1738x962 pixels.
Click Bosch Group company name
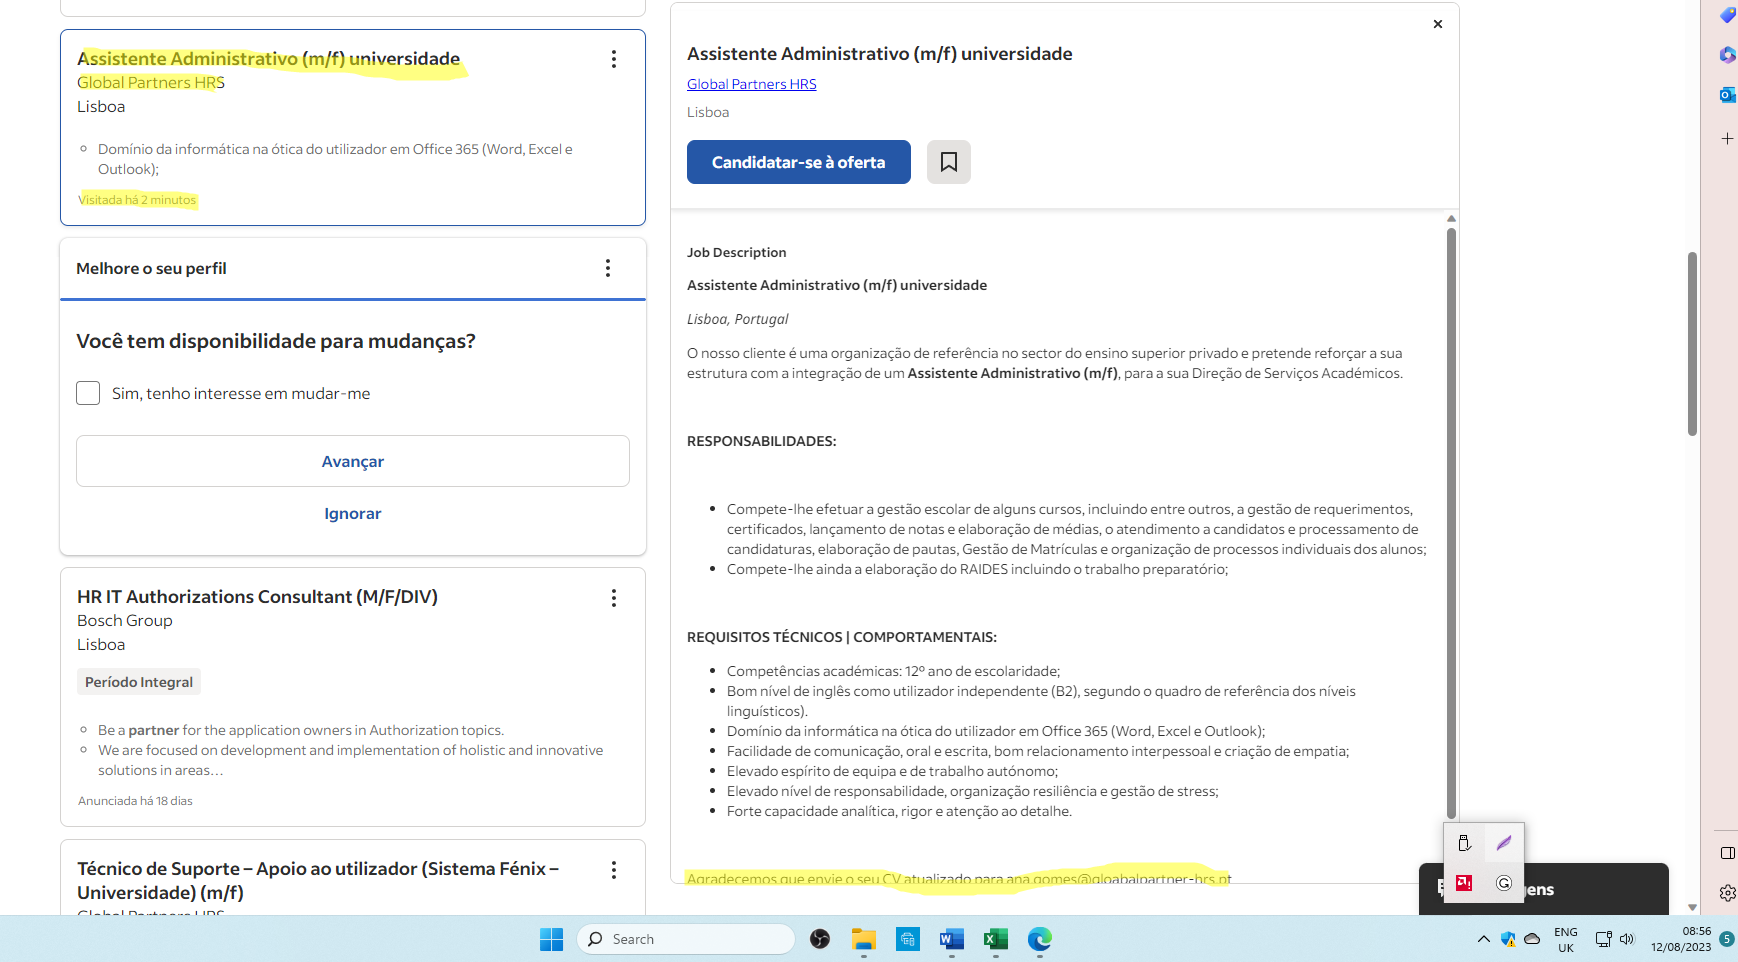pos(125,621)
